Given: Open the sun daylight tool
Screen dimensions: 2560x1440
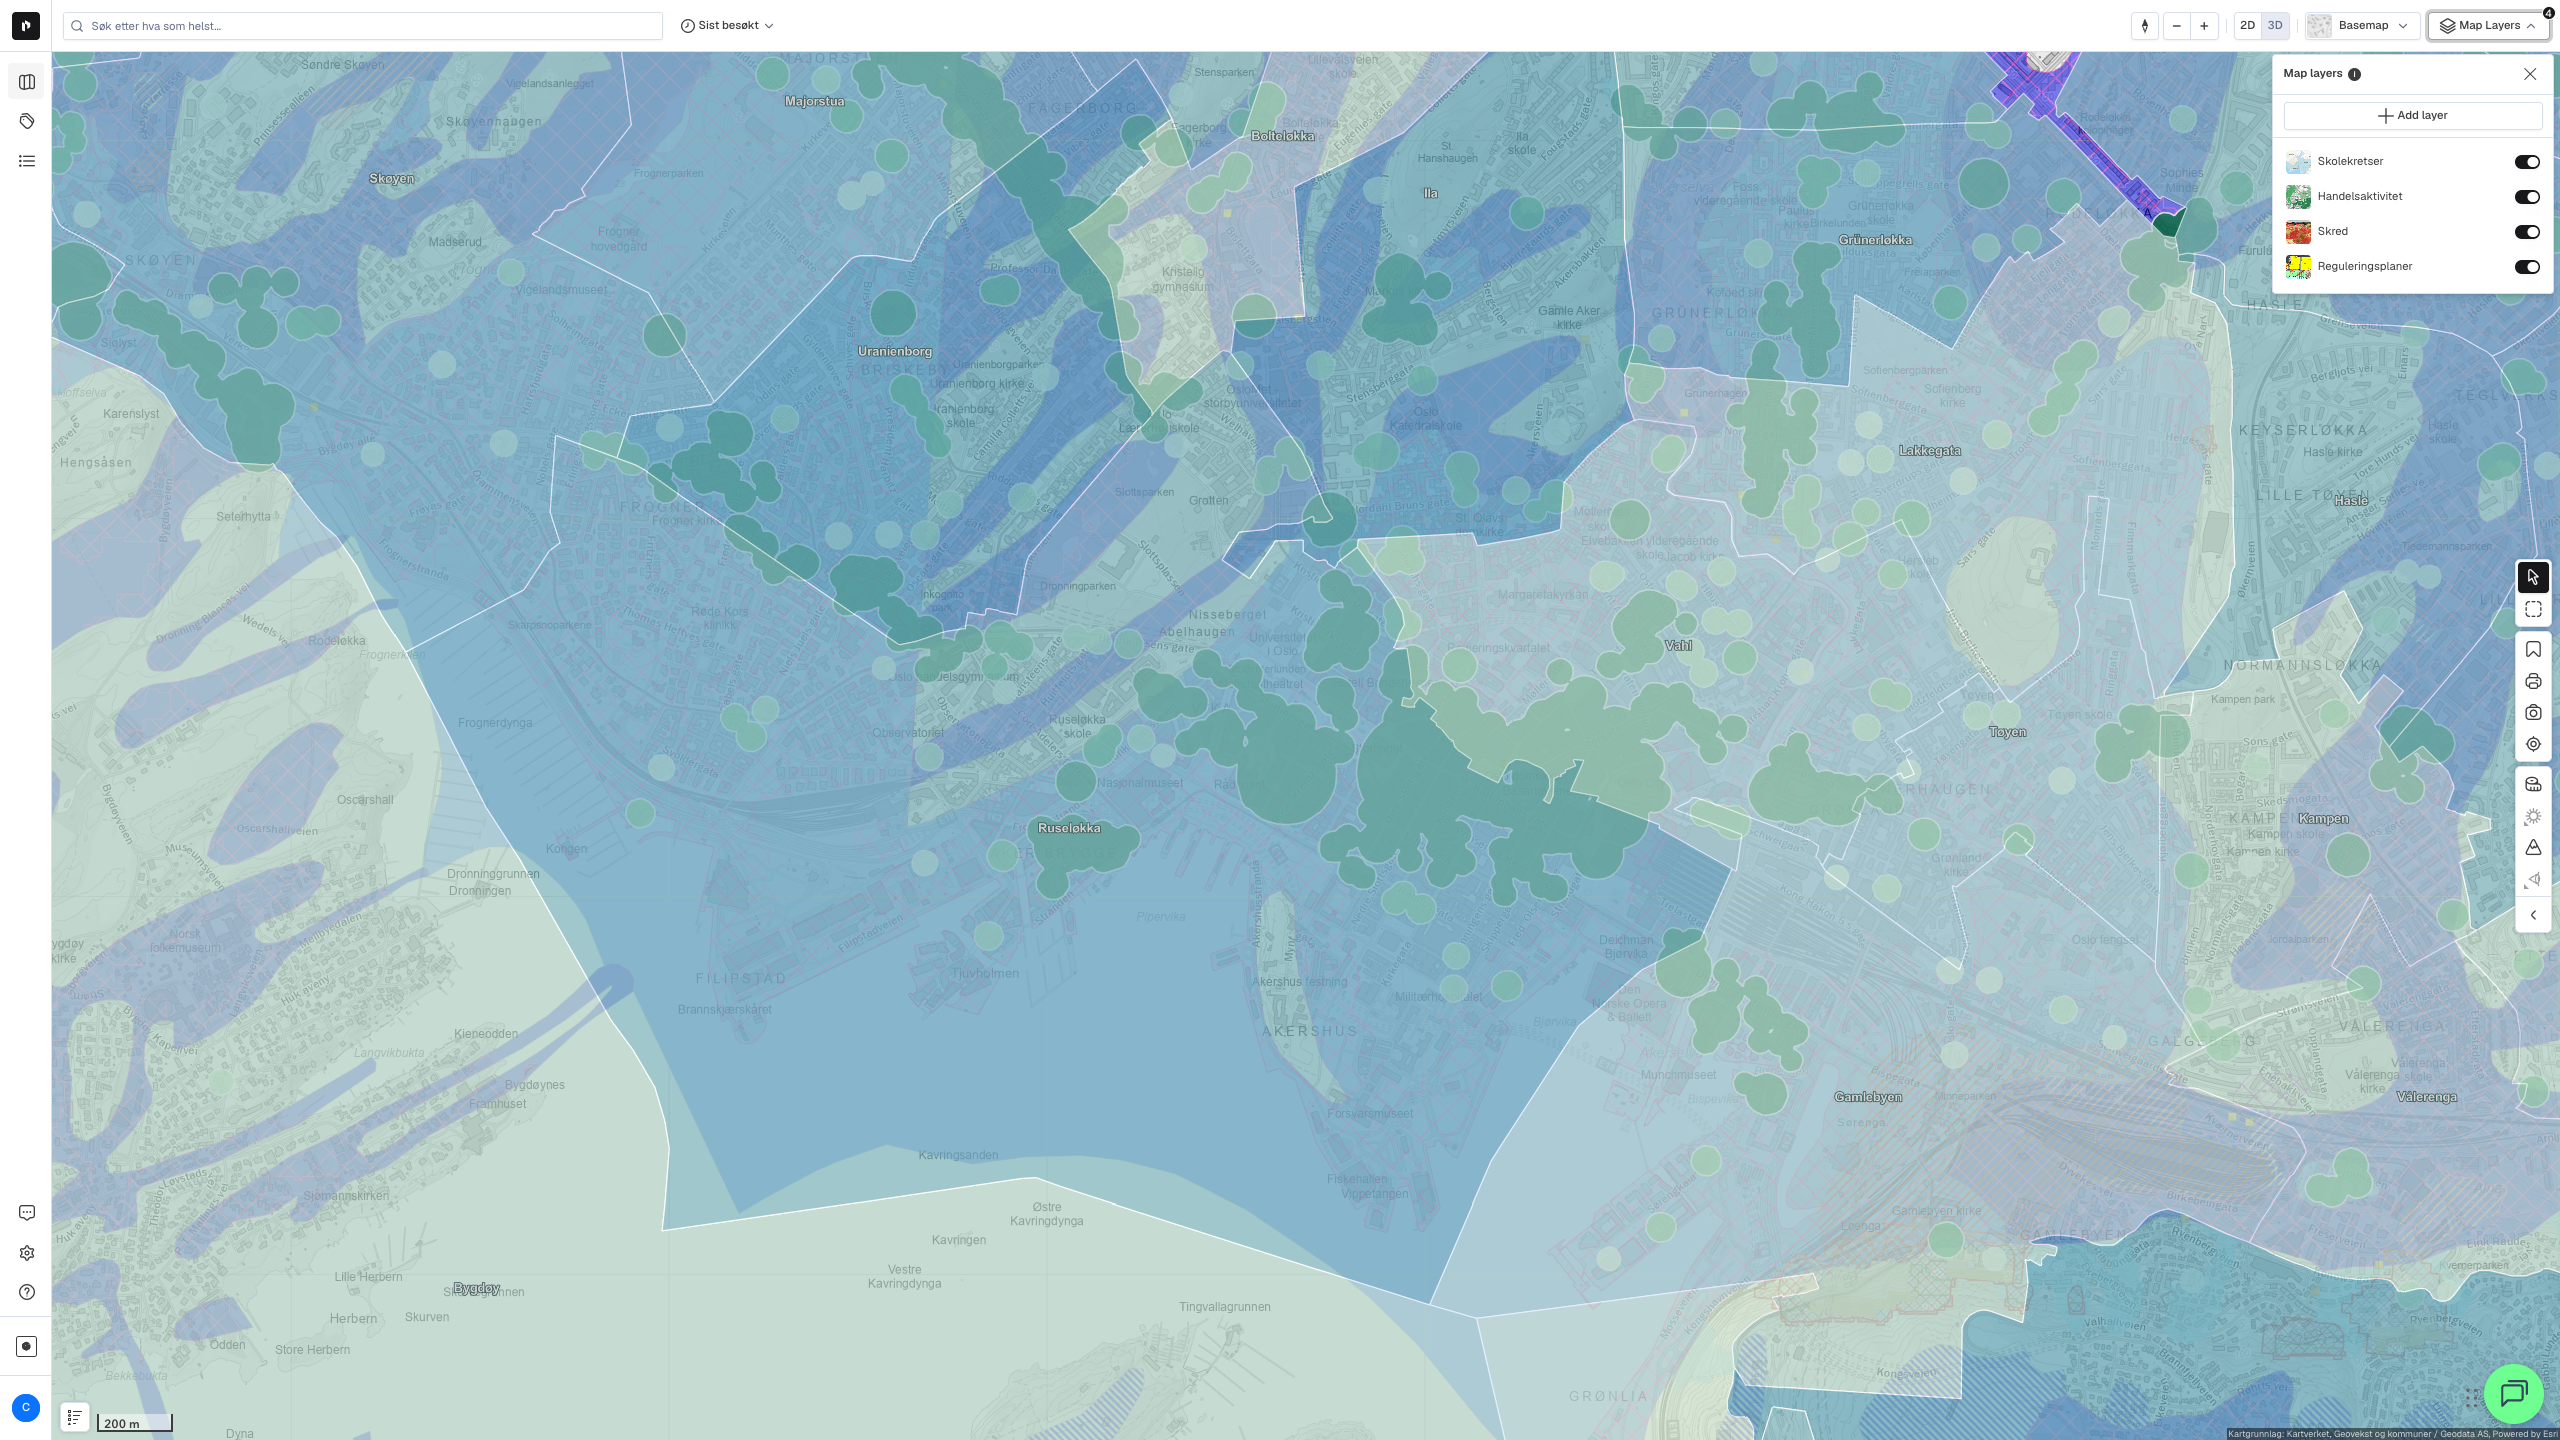Looking at the screenshot, I should point(2533,817).
